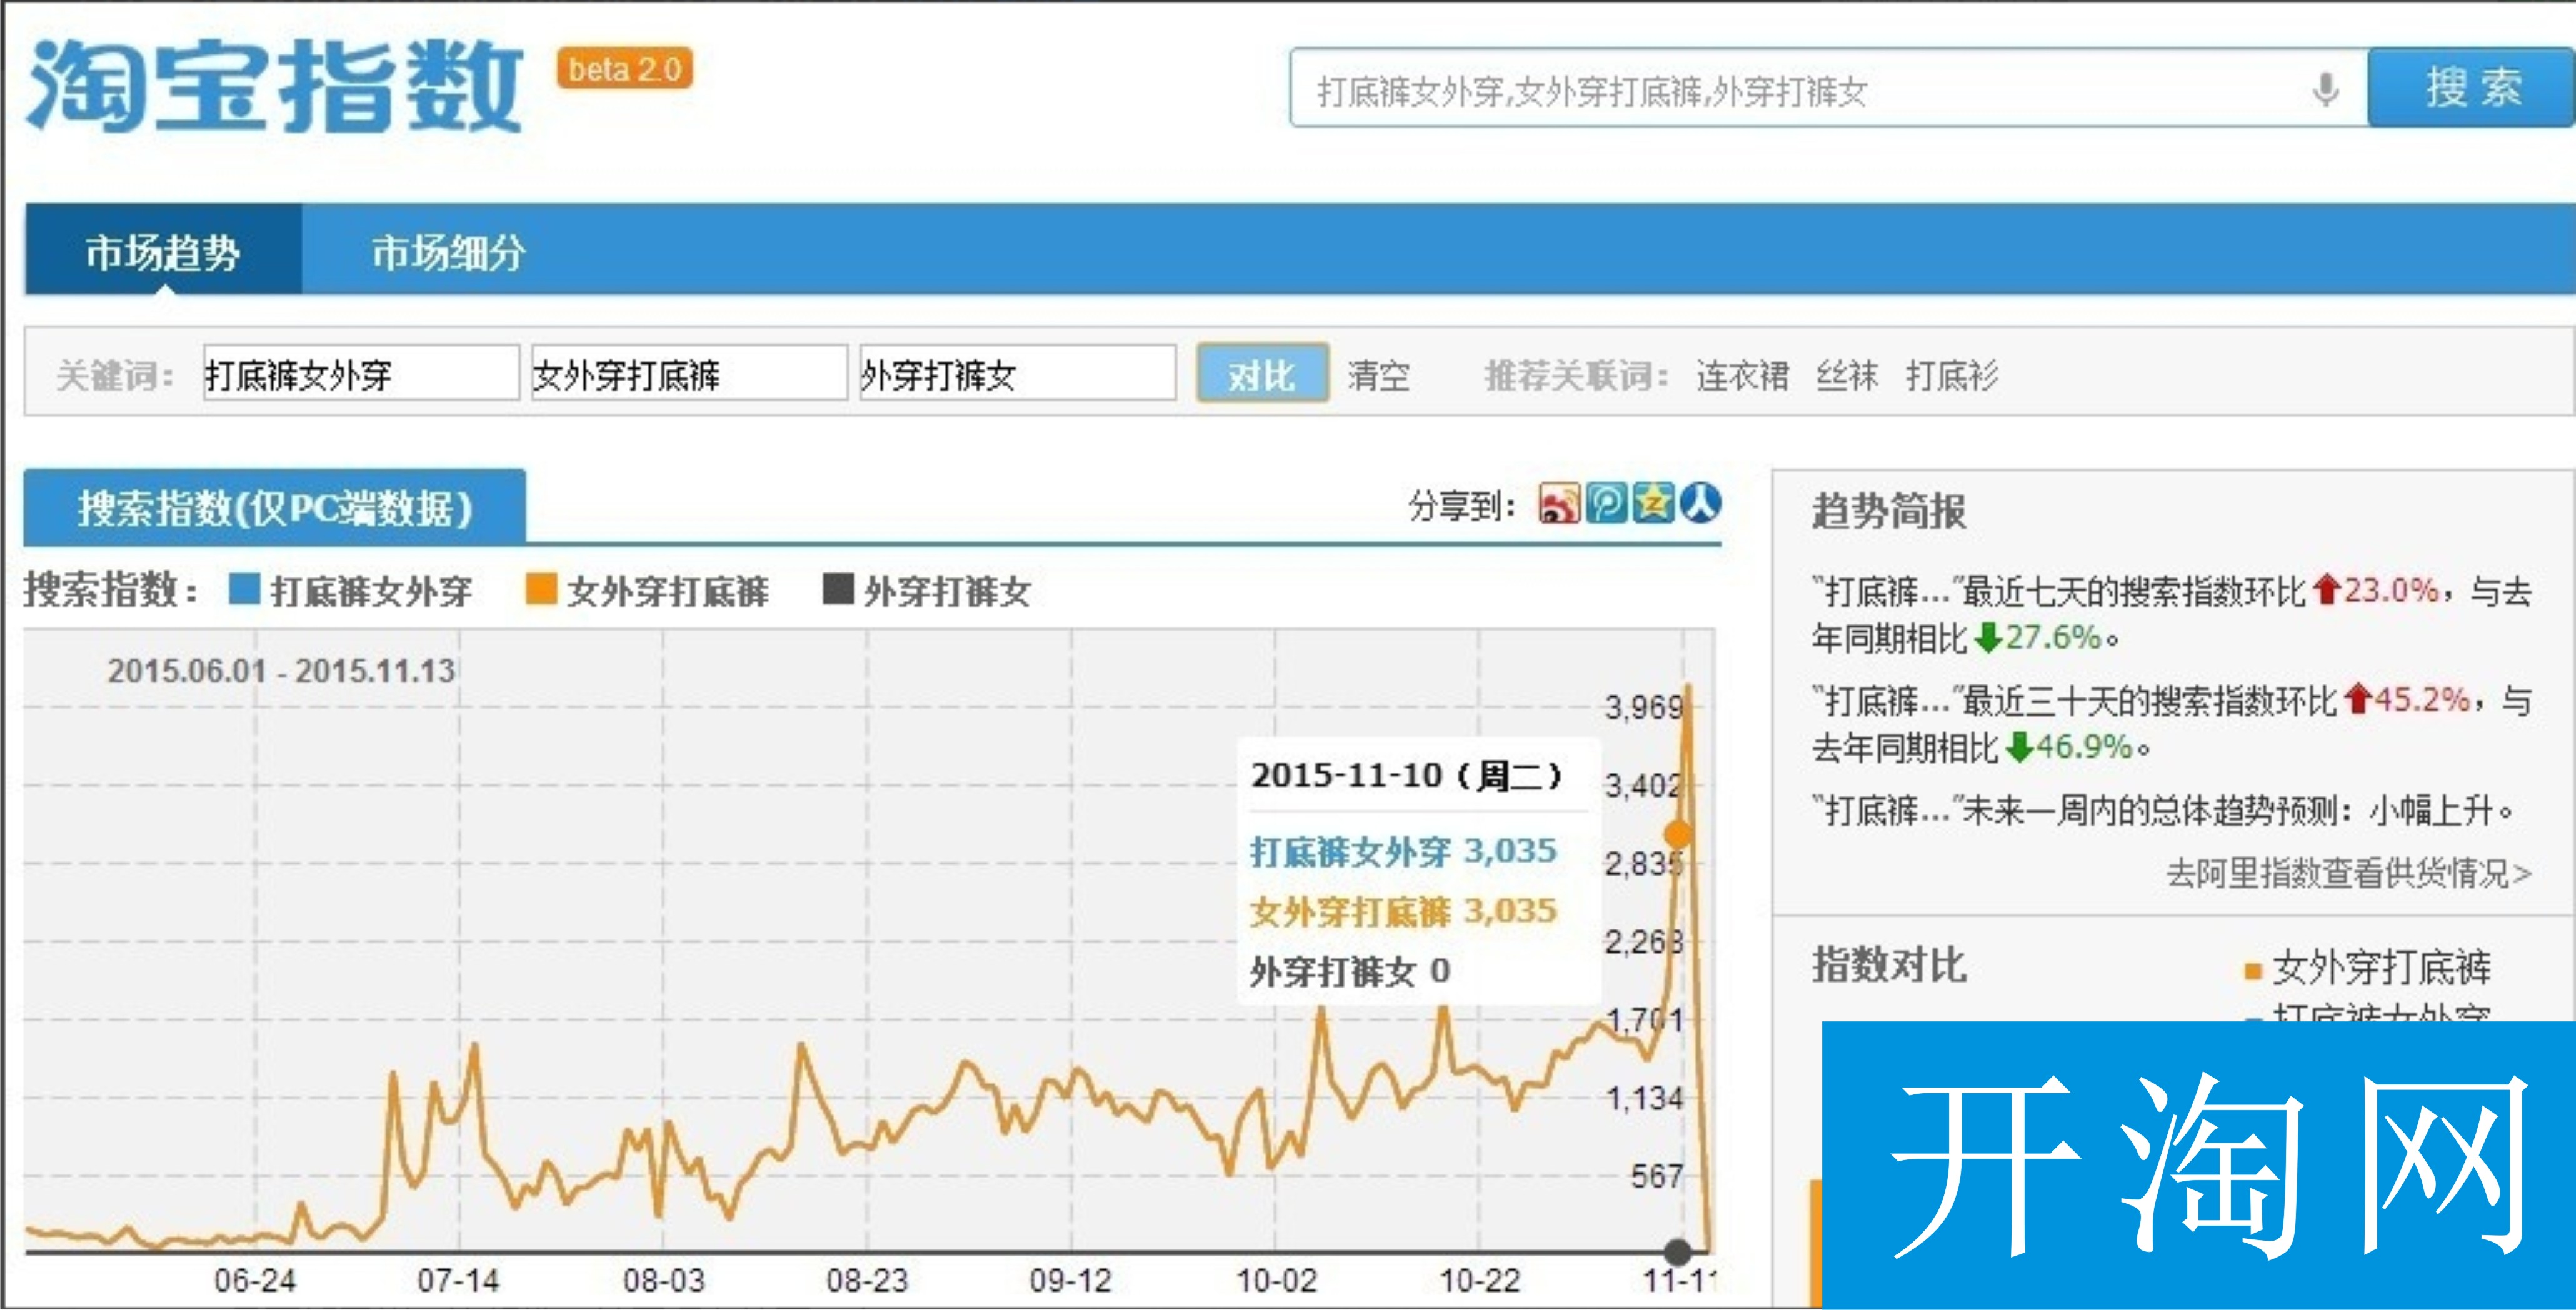Click y-axis value 1,134
Image resolution: width=2576 pixels, height=1310 pixels.
tap(1644, 1098)
